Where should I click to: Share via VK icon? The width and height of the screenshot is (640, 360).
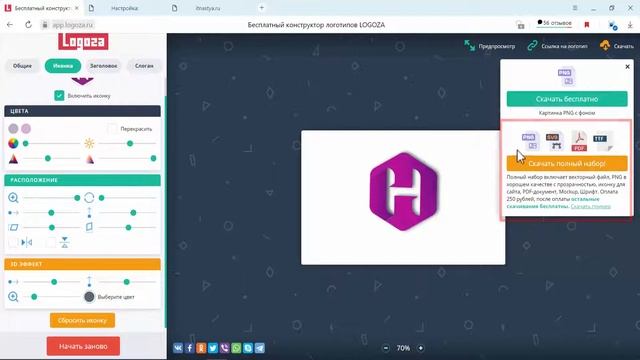tap(178, 348)
